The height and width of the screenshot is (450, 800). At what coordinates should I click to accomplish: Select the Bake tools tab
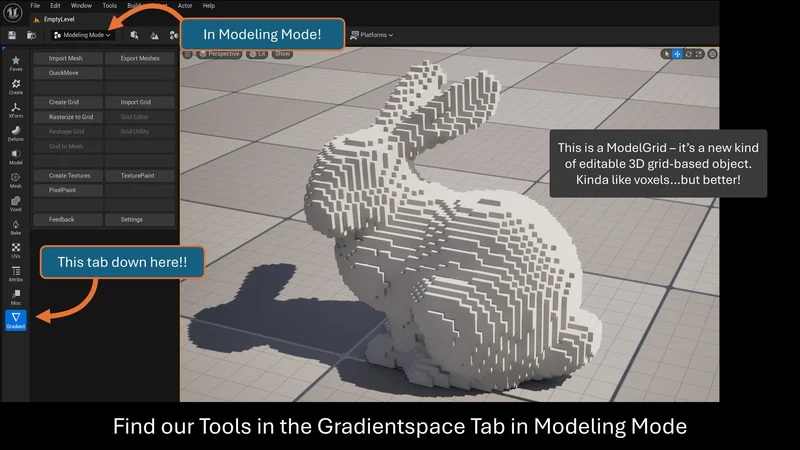(16, 227)
